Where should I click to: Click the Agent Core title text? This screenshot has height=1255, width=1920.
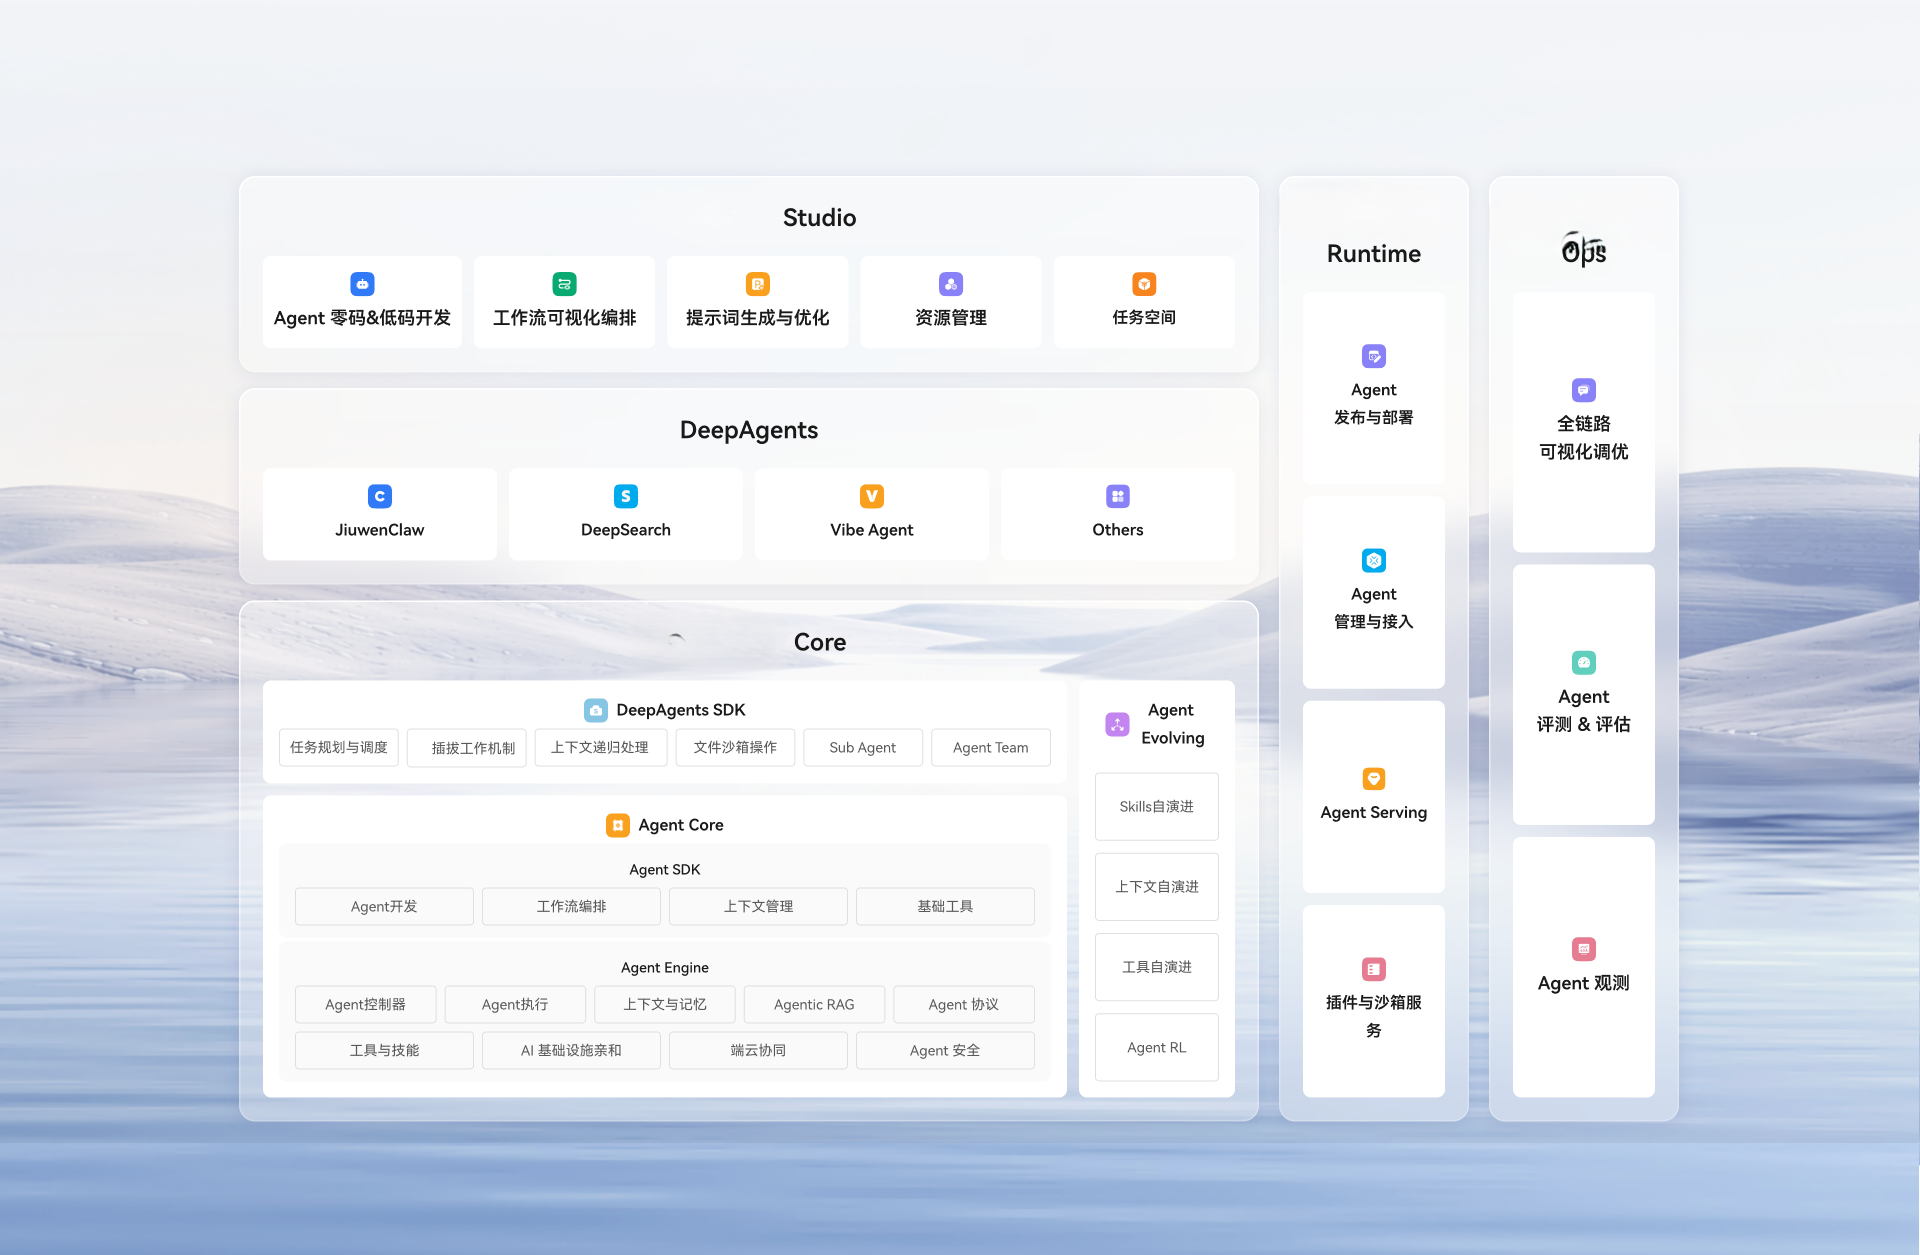point(681,825)
